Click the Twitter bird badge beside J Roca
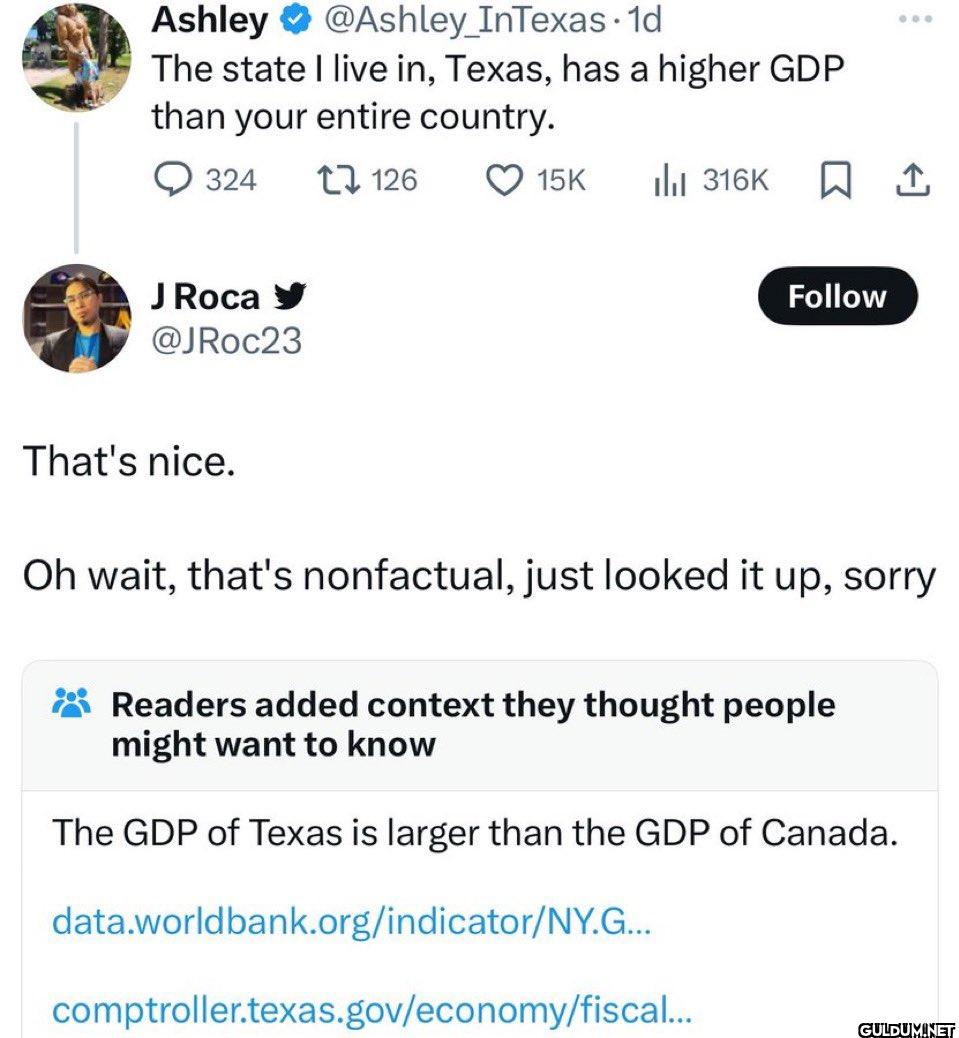Image resolution: width=959 pixels, height=1038 pixels. coord(290,296)
